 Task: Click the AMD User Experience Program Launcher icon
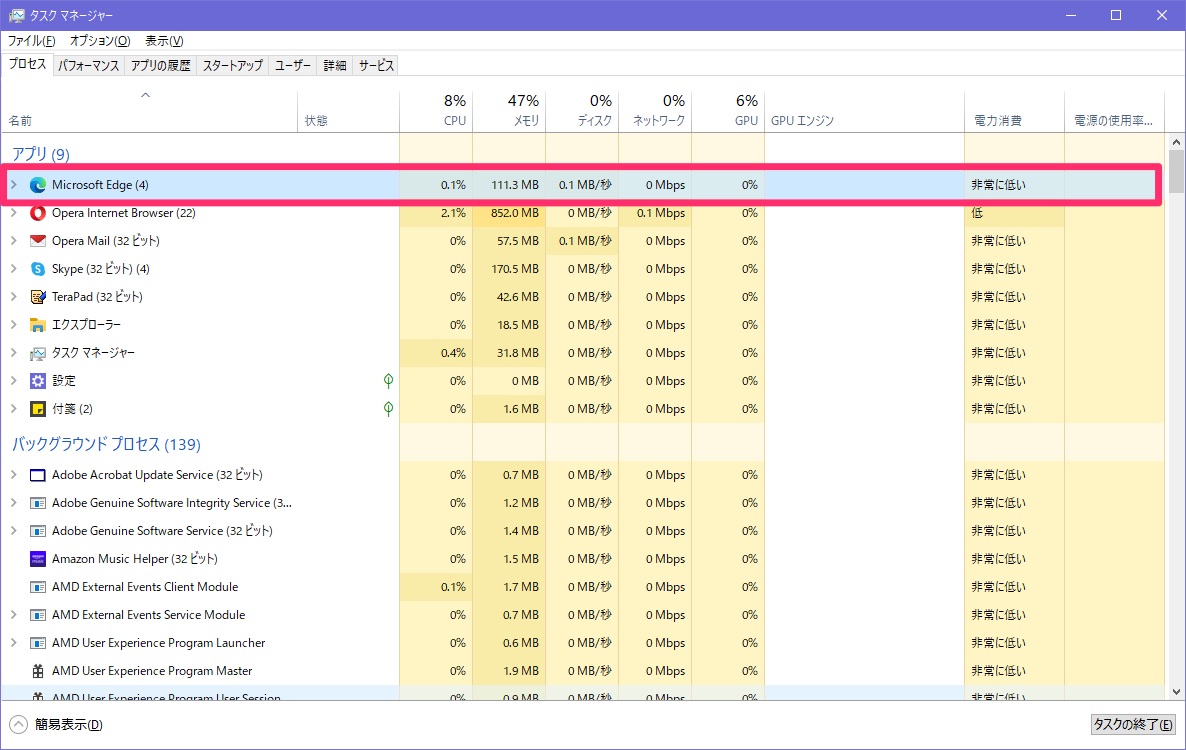pyautogui.click(x=38, y=643)
